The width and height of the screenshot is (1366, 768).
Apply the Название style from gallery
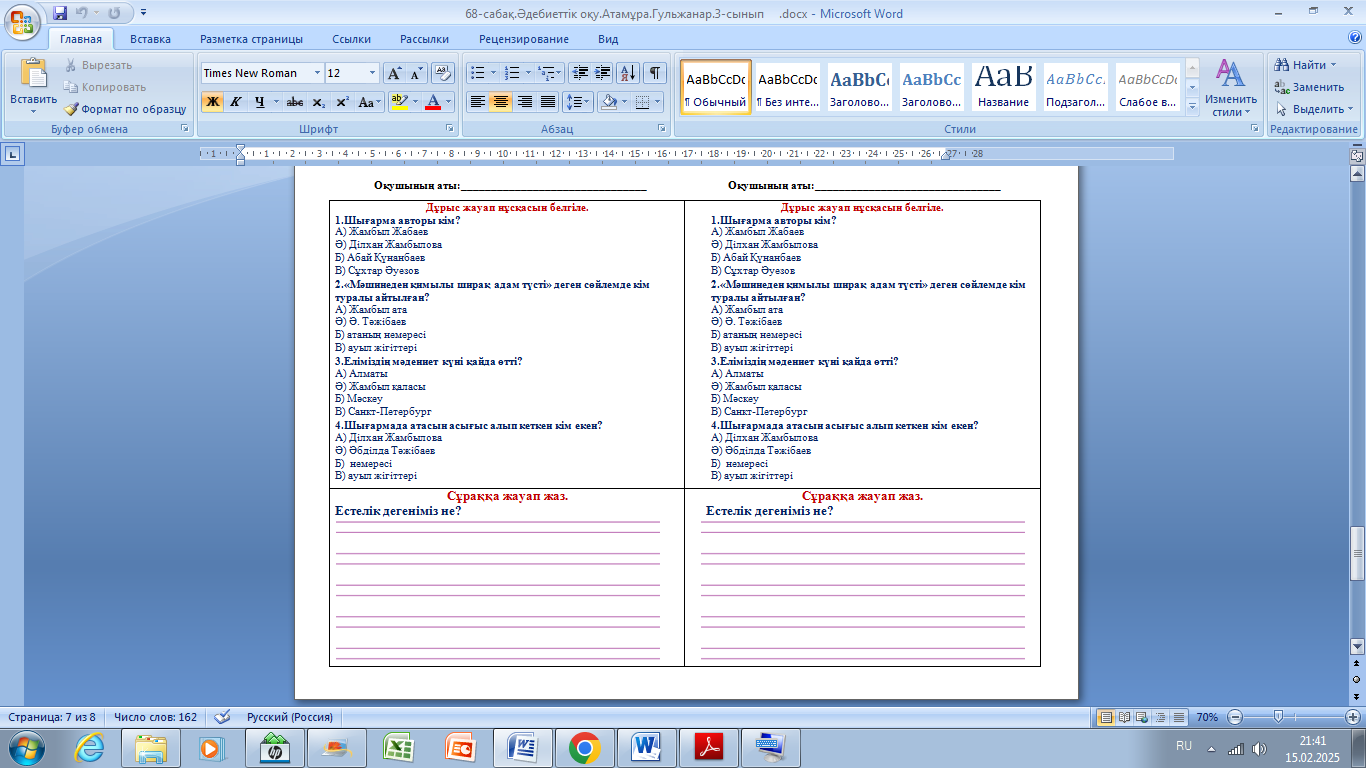1004,87
